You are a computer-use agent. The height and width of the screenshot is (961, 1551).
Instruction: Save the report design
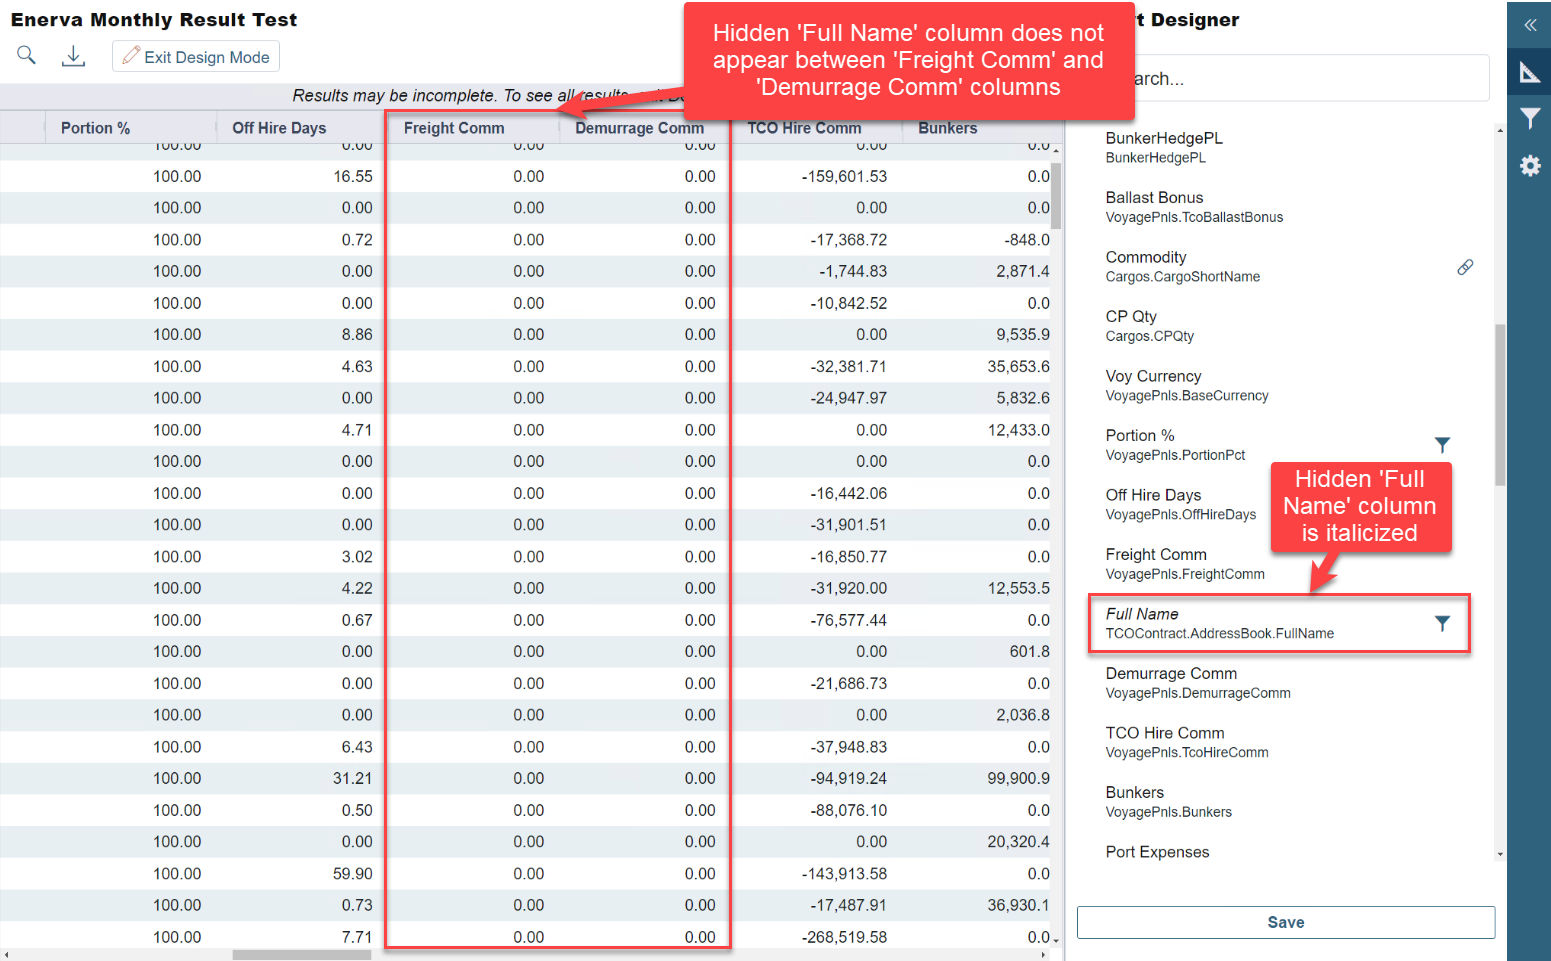click(1285, 922)
